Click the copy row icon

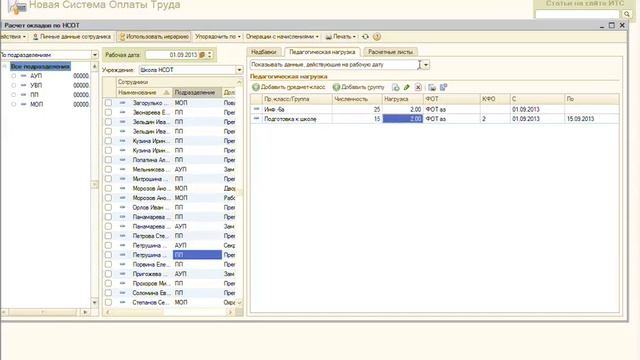point(396,87)
